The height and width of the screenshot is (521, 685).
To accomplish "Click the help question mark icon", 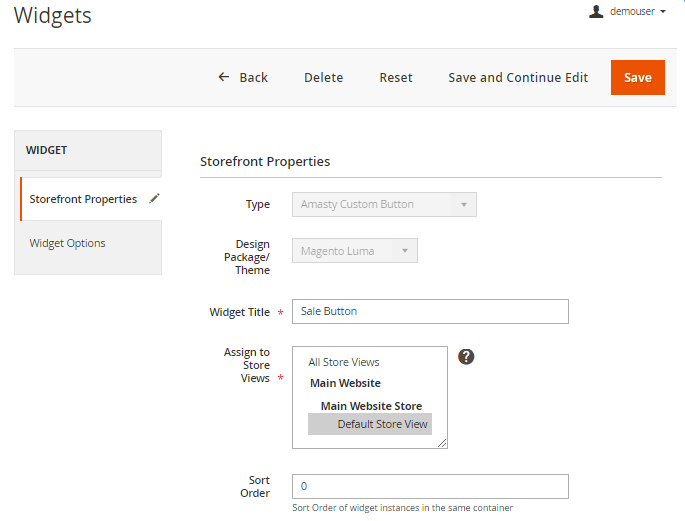I will tap(465, 357).
